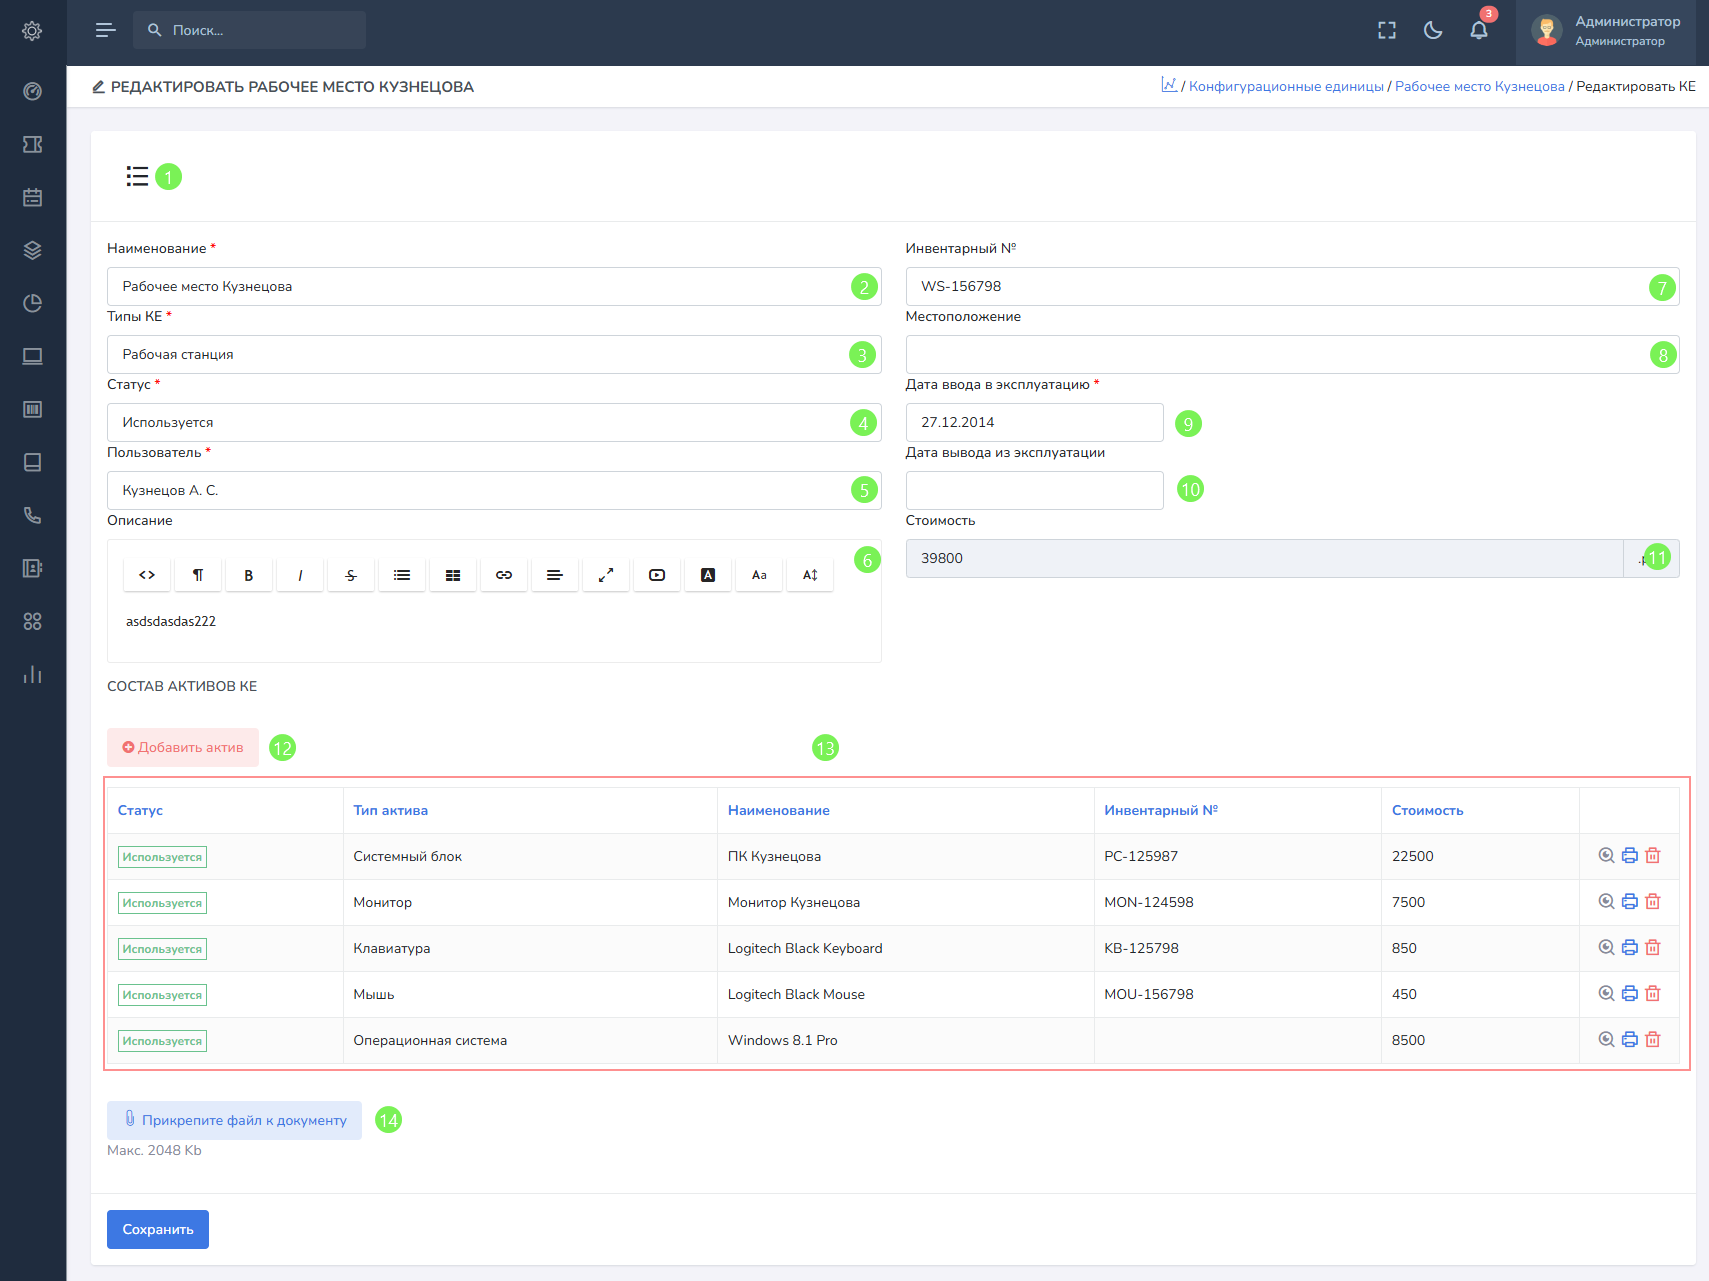Print the Монитор Кузнецова asset
Viewport: 1709px width, 1281px height.
point(1629,902)
